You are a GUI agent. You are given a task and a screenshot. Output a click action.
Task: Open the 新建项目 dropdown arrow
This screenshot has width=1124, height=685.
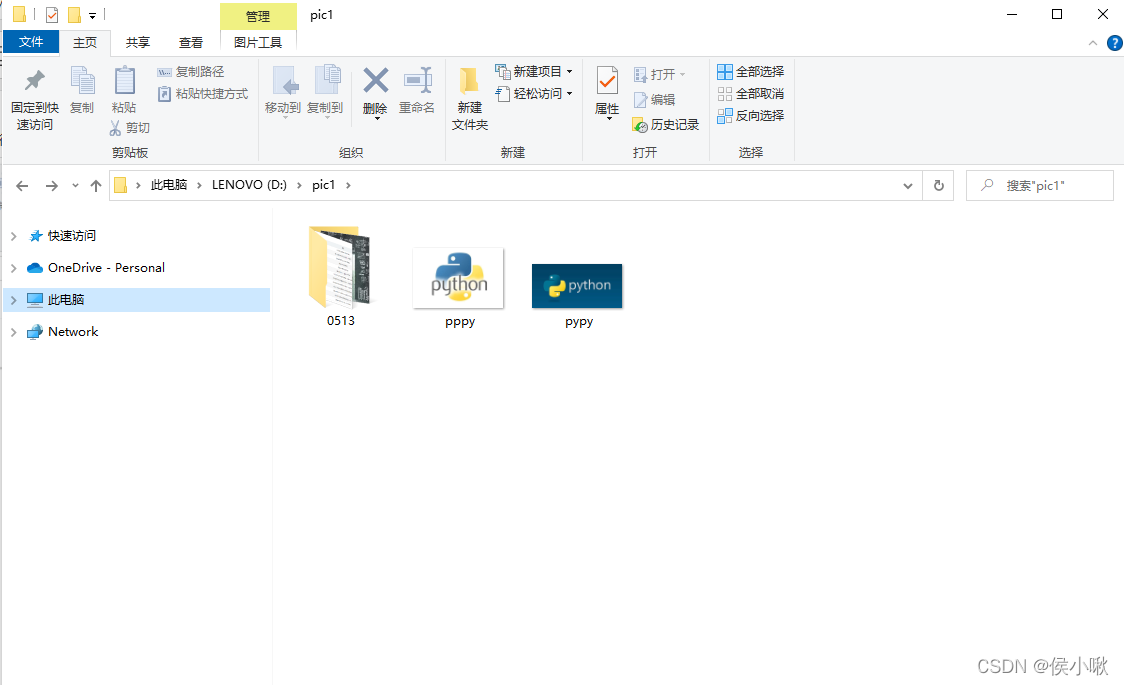pyautogui.click(x=570, y=71)
